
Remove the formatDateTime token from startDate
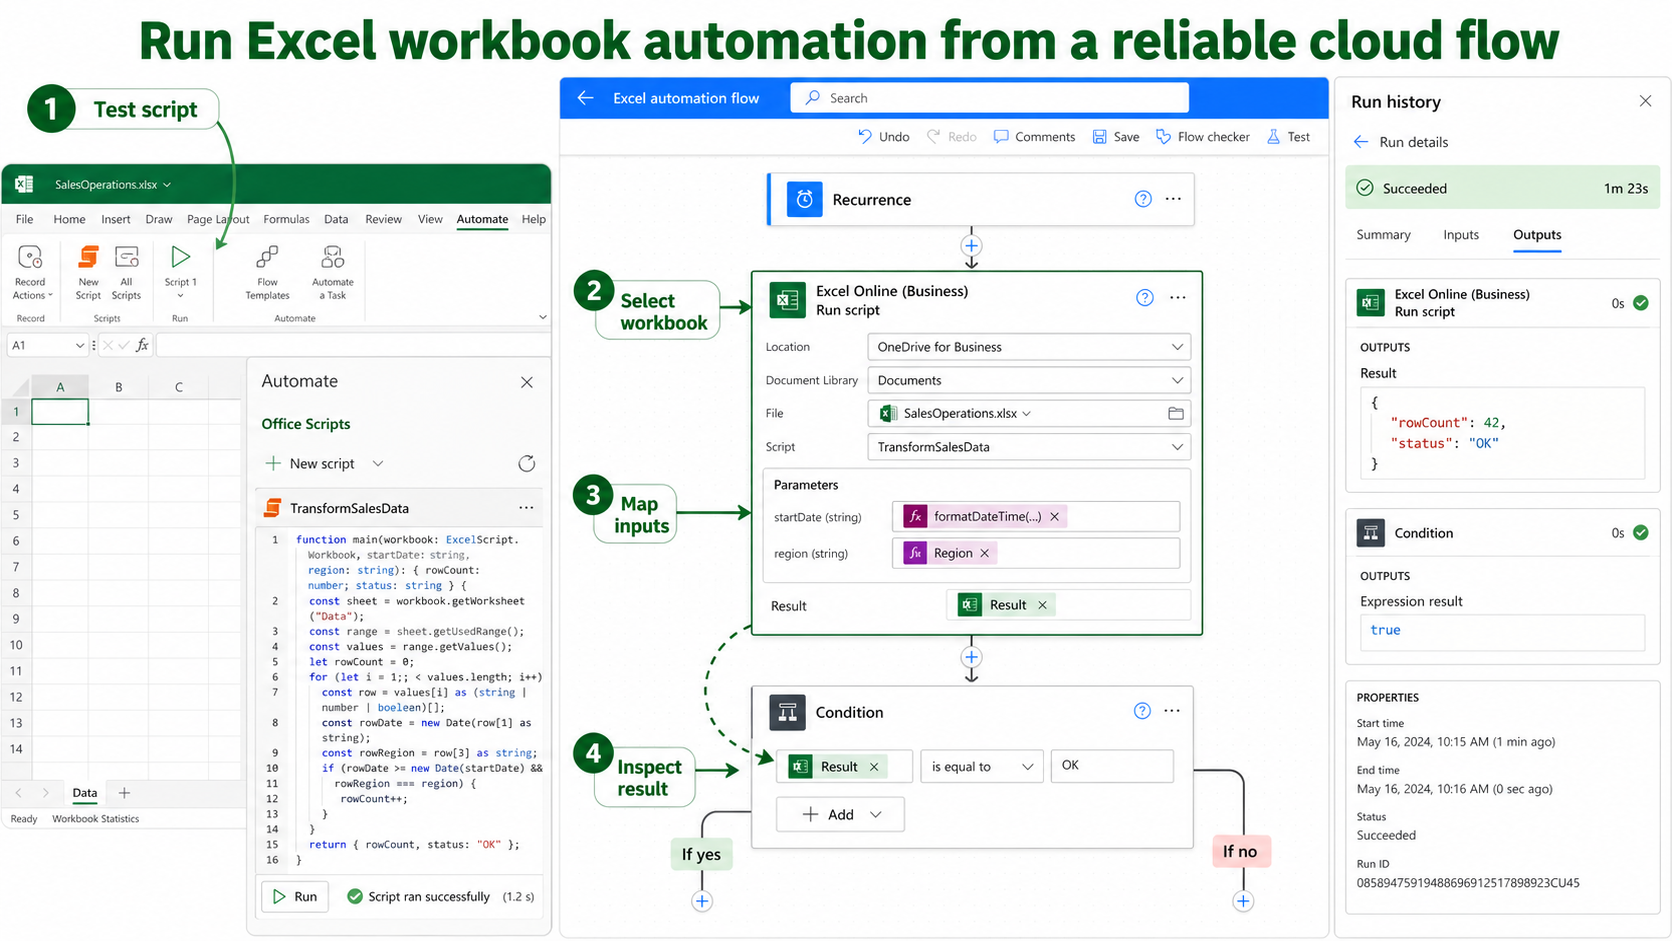click(x=1054, y=516)
